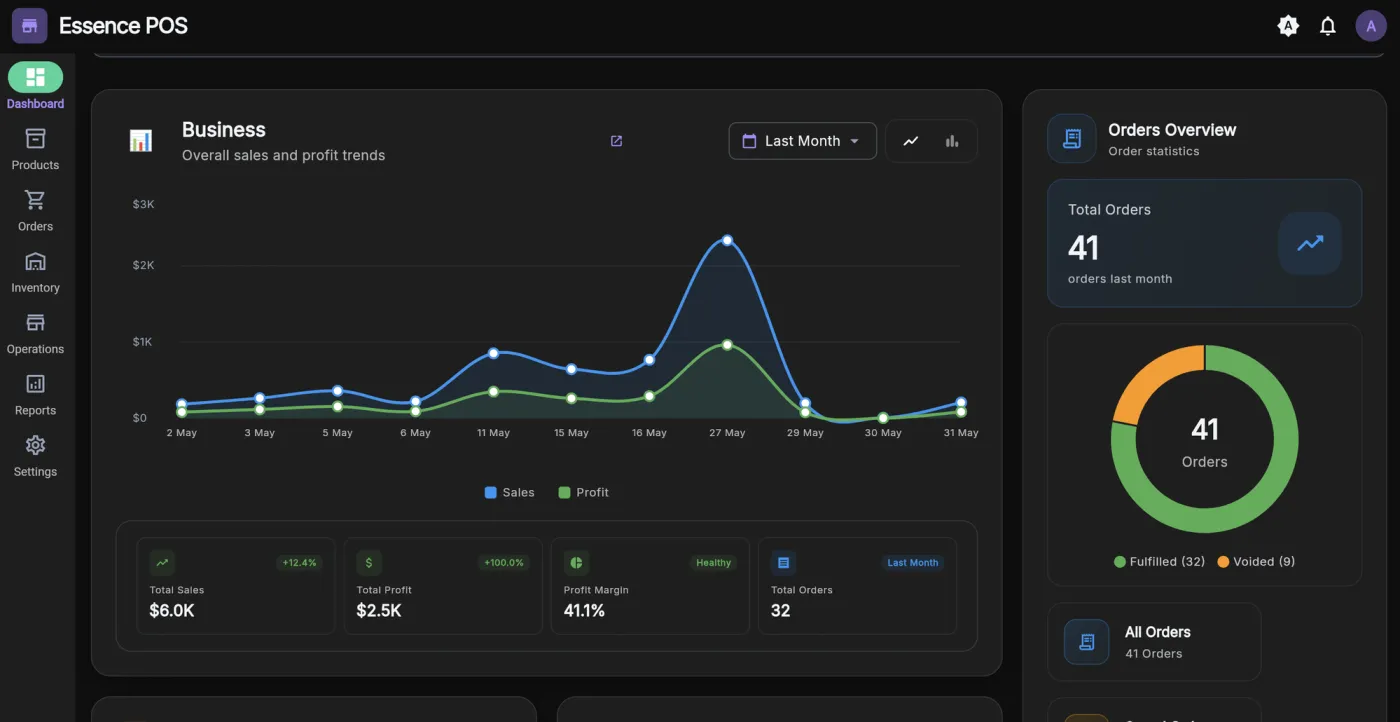Click the Essence POS store logo icon

click(30, 26)
